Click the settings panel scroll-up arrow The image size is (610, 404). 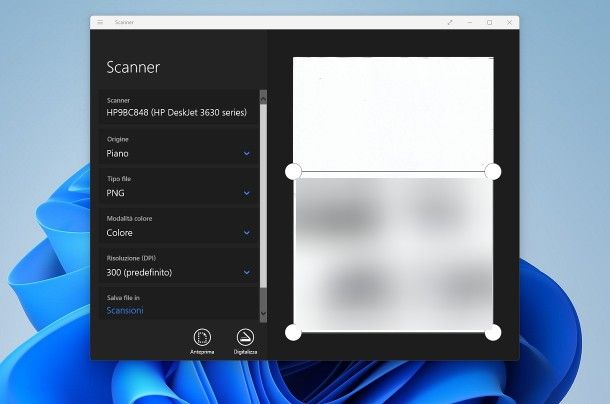[x=263, y=99]
